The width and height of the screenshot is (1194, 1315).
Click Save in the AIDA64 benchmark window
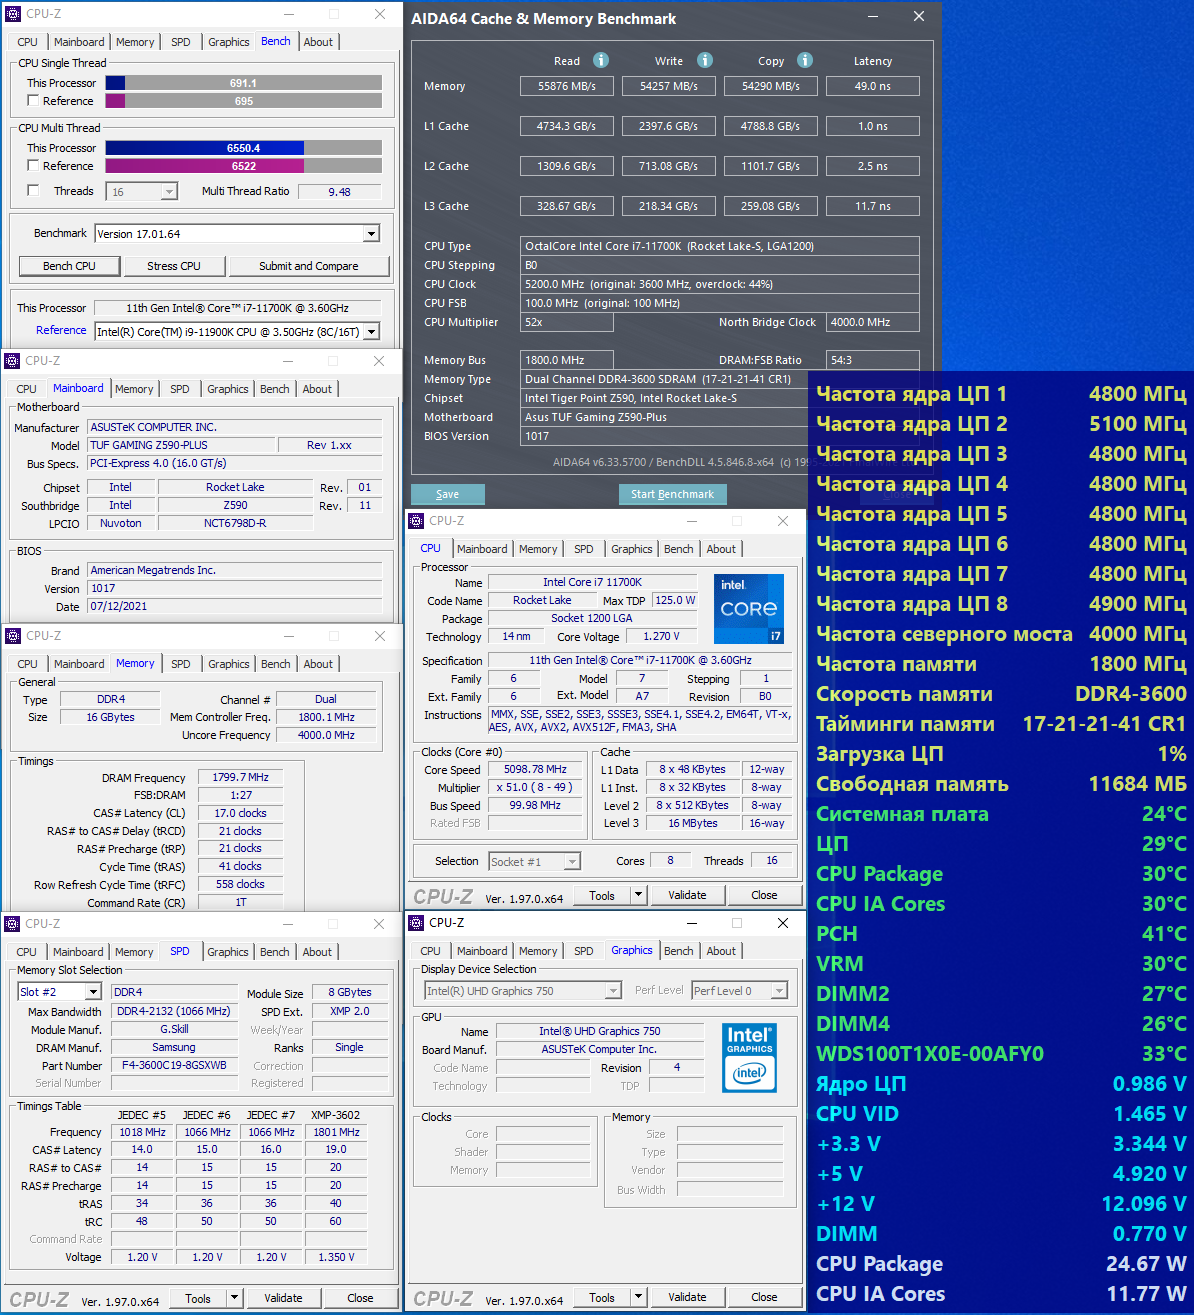[448, 494]
